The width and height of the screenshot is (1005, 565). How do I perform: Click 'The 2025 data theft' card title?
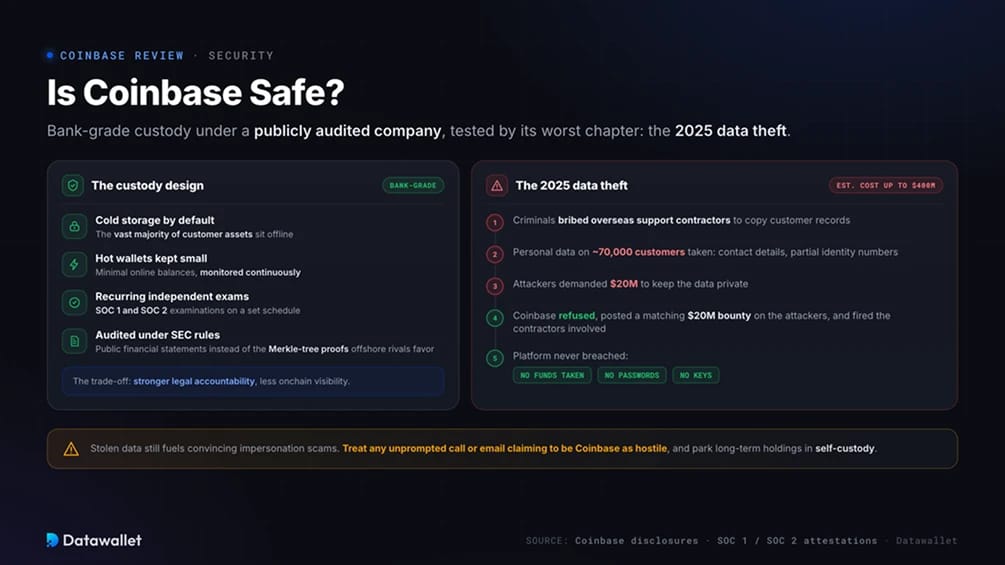(x=571, y=186)
